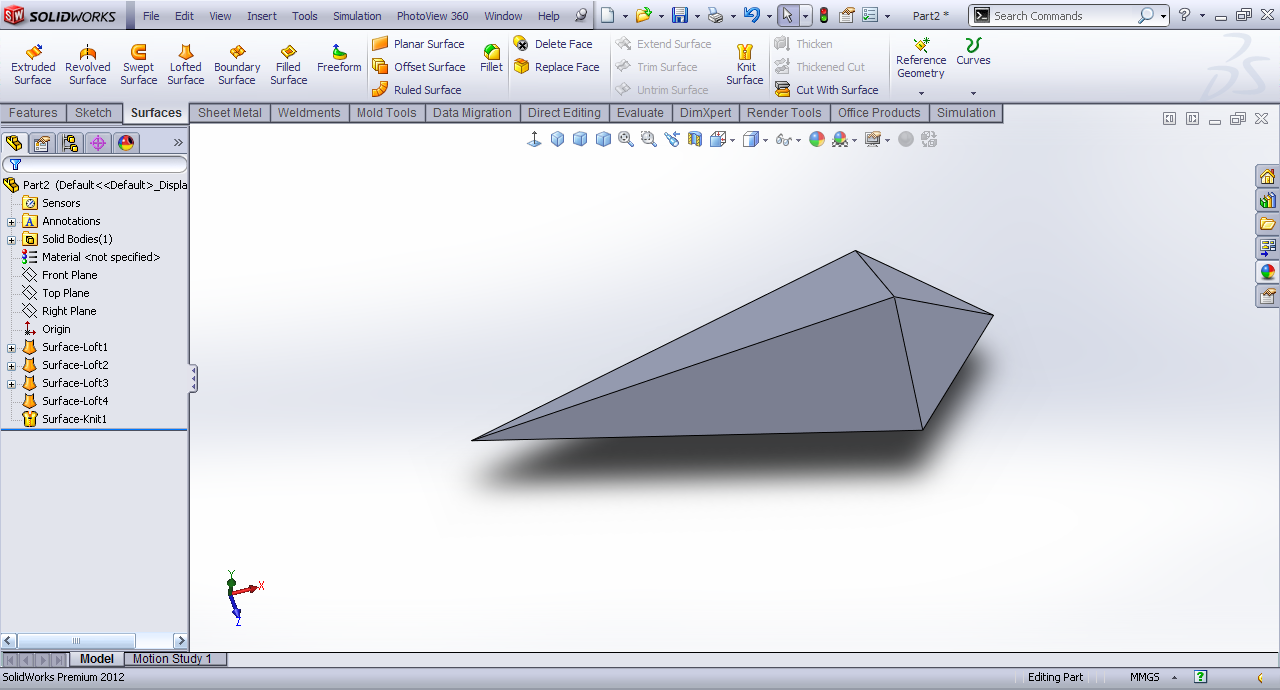Pin the SolidWorks menu bar
The height and width of the screenshot is (690, 1280).
coord(581,16)
